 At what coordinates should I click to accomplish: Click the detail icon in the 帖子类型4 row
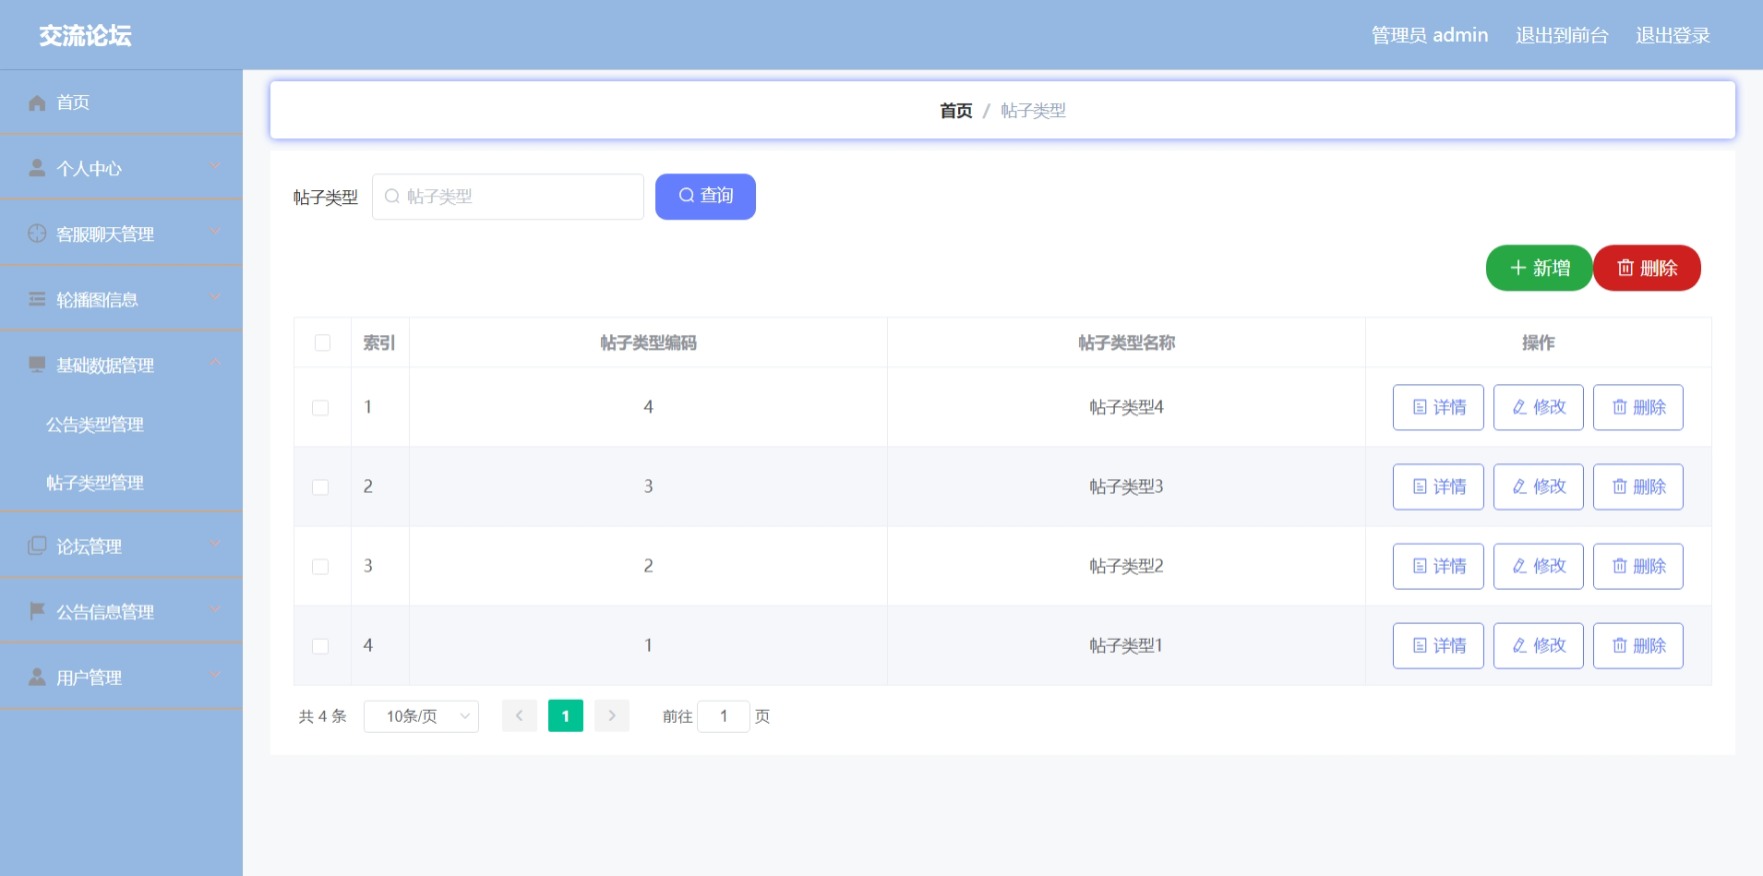[1420, 407]
